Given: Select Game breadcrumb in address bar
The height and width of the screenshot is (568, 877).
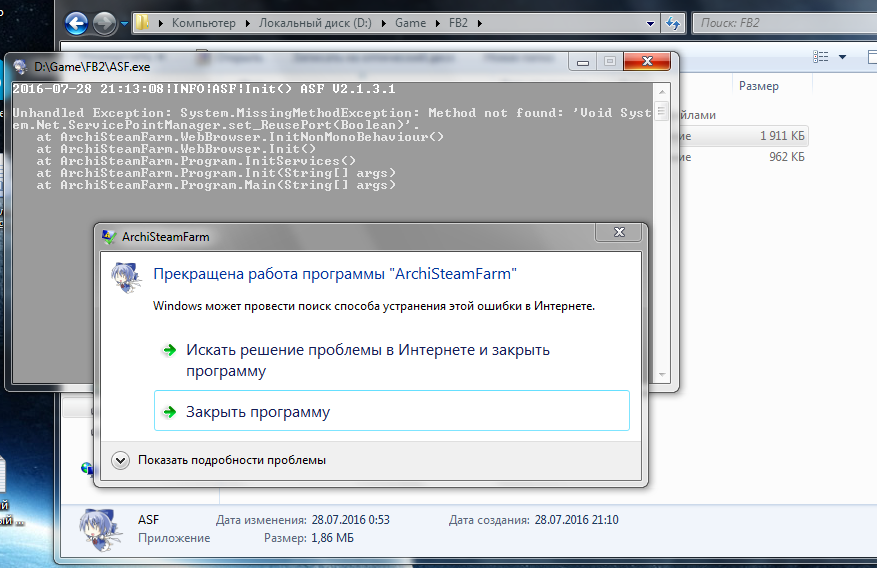Looking at the screenshot, I should coord(410,23).
